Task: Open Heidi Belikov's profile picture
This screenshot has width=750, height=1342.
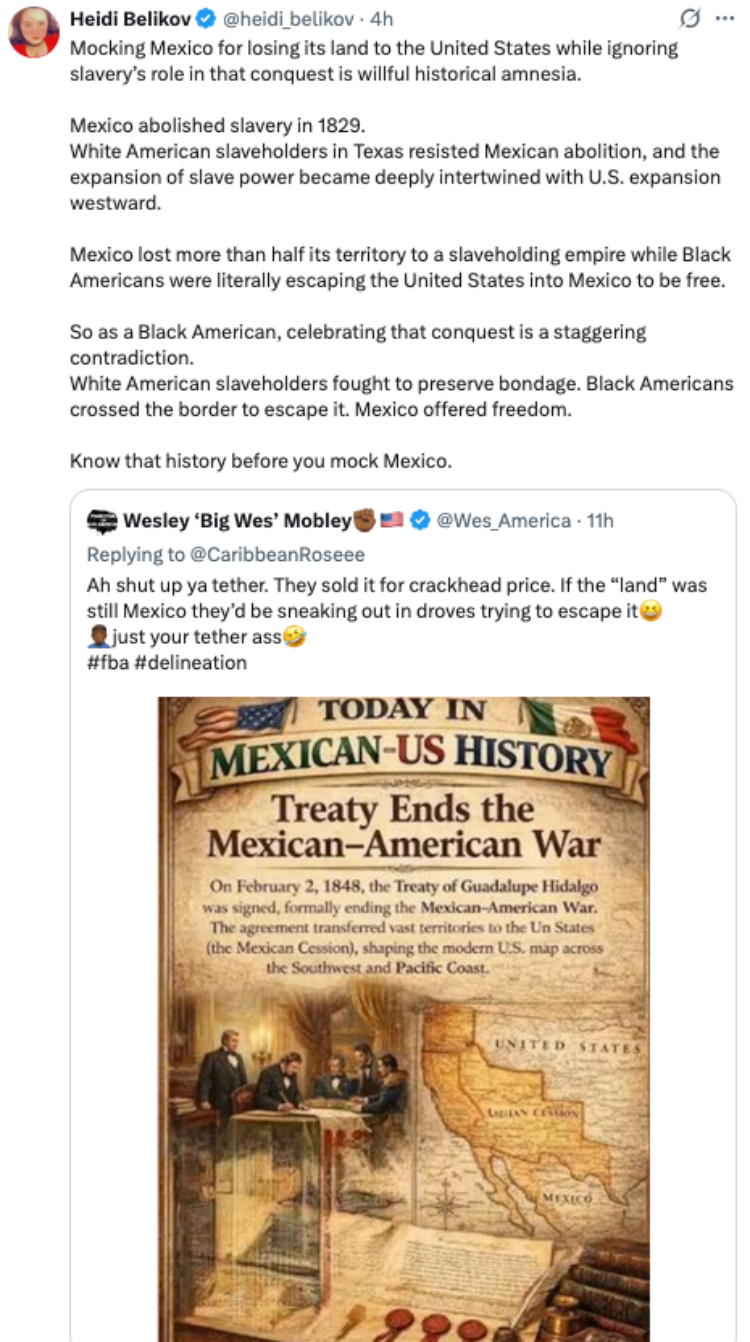Action: 34,32
